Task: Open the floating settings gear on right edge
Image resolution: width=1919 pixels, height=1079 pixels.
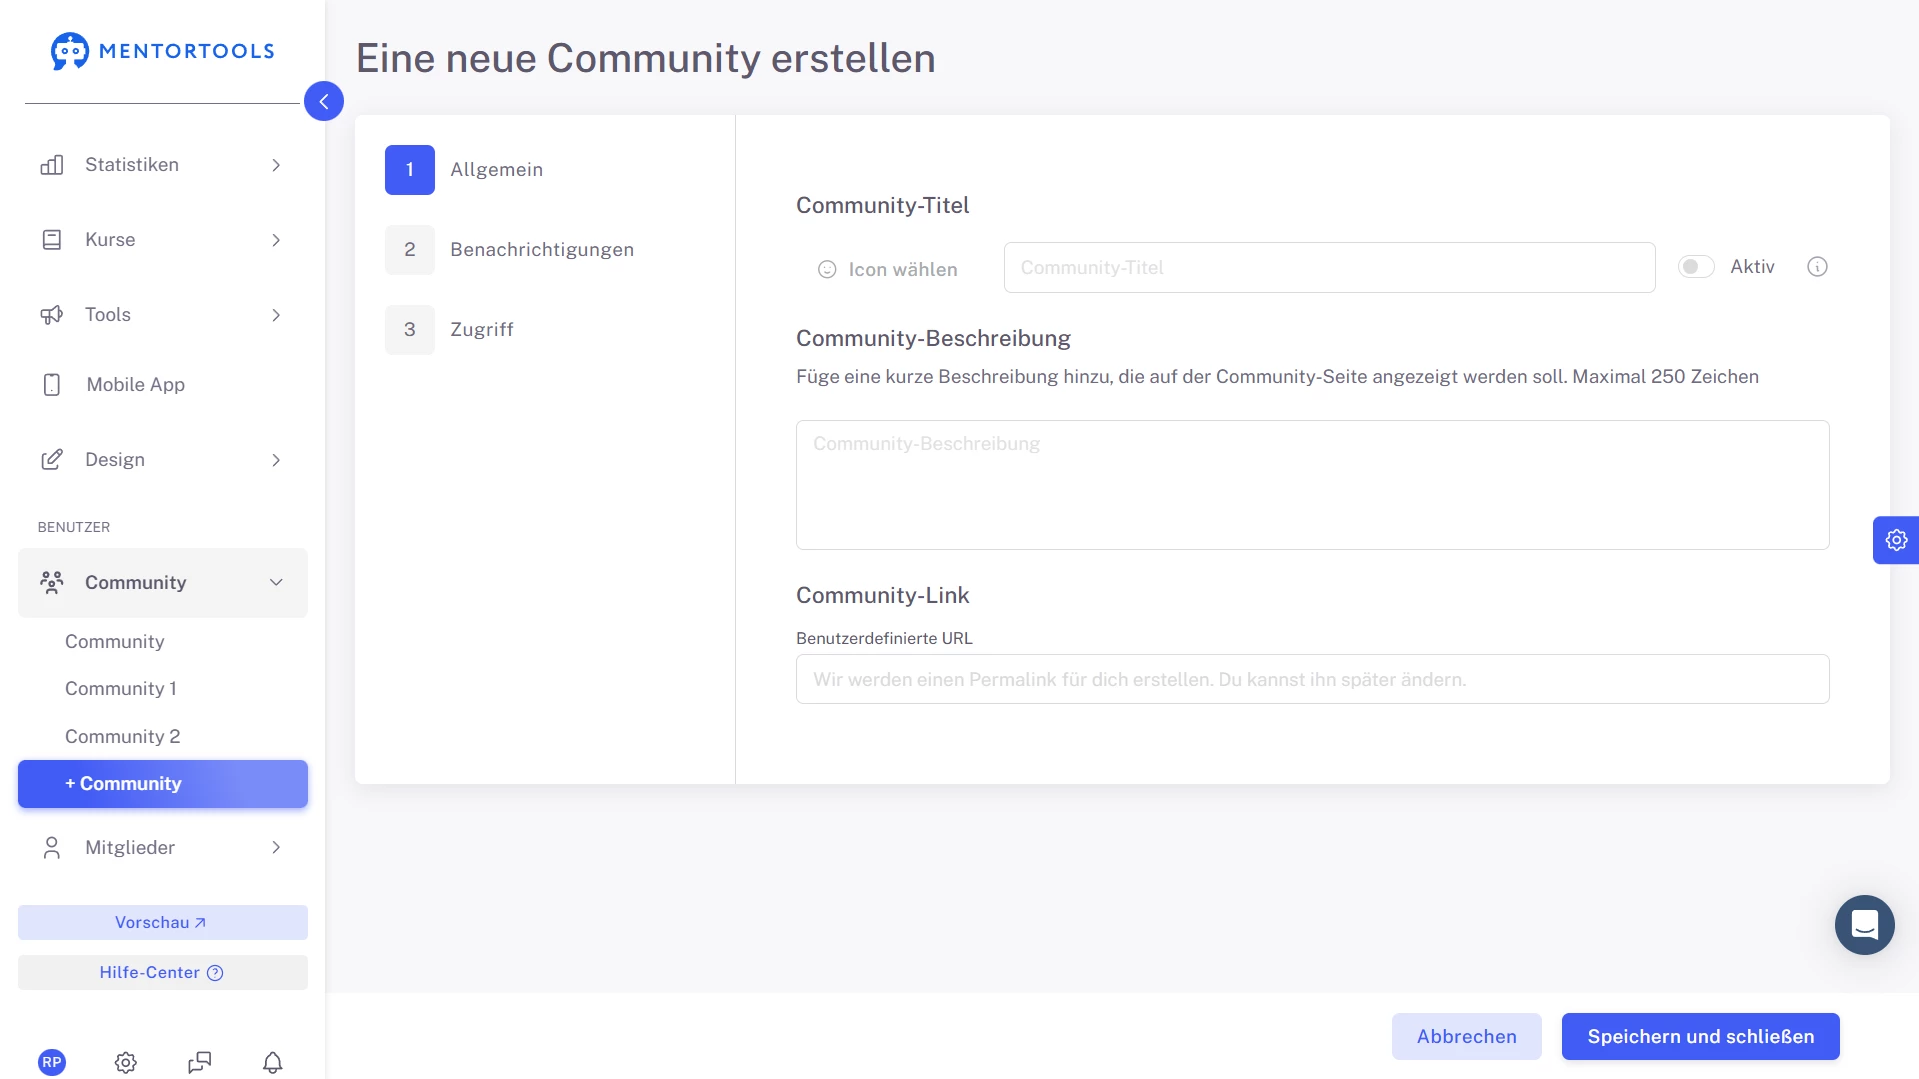Action: point(1895,540)
